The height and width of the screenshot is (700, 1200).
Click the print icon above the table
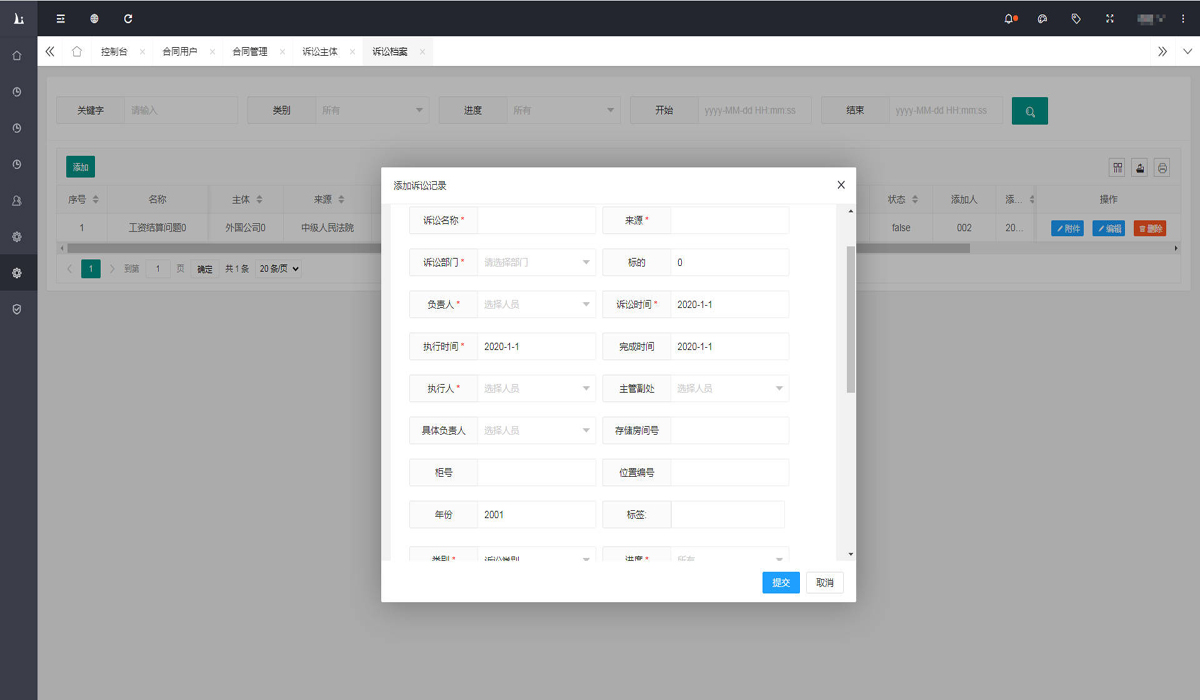(1162, 168)
